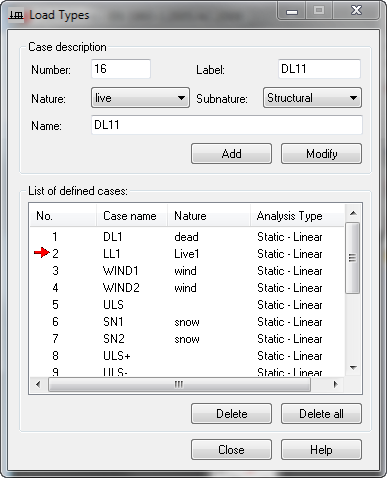387x478 pixels.
Task: Click the Live1 nature cell
Action: (x=187, y=254)
